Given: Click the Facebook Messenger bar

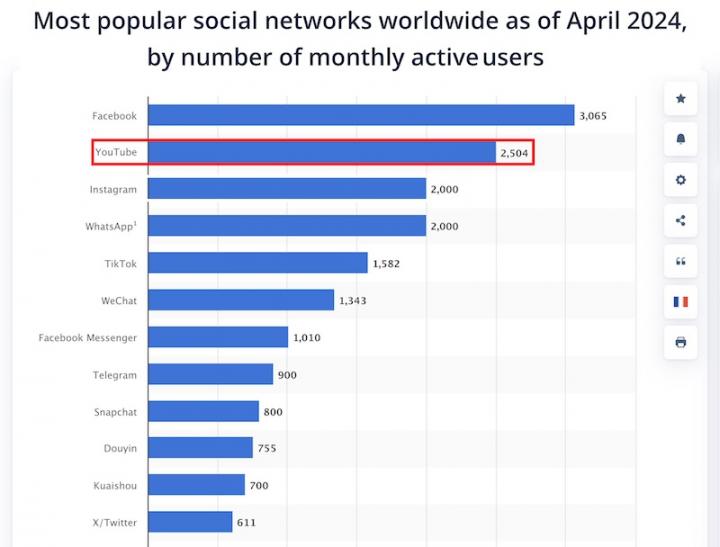Looking at the screenshot, I should point(218,337).
